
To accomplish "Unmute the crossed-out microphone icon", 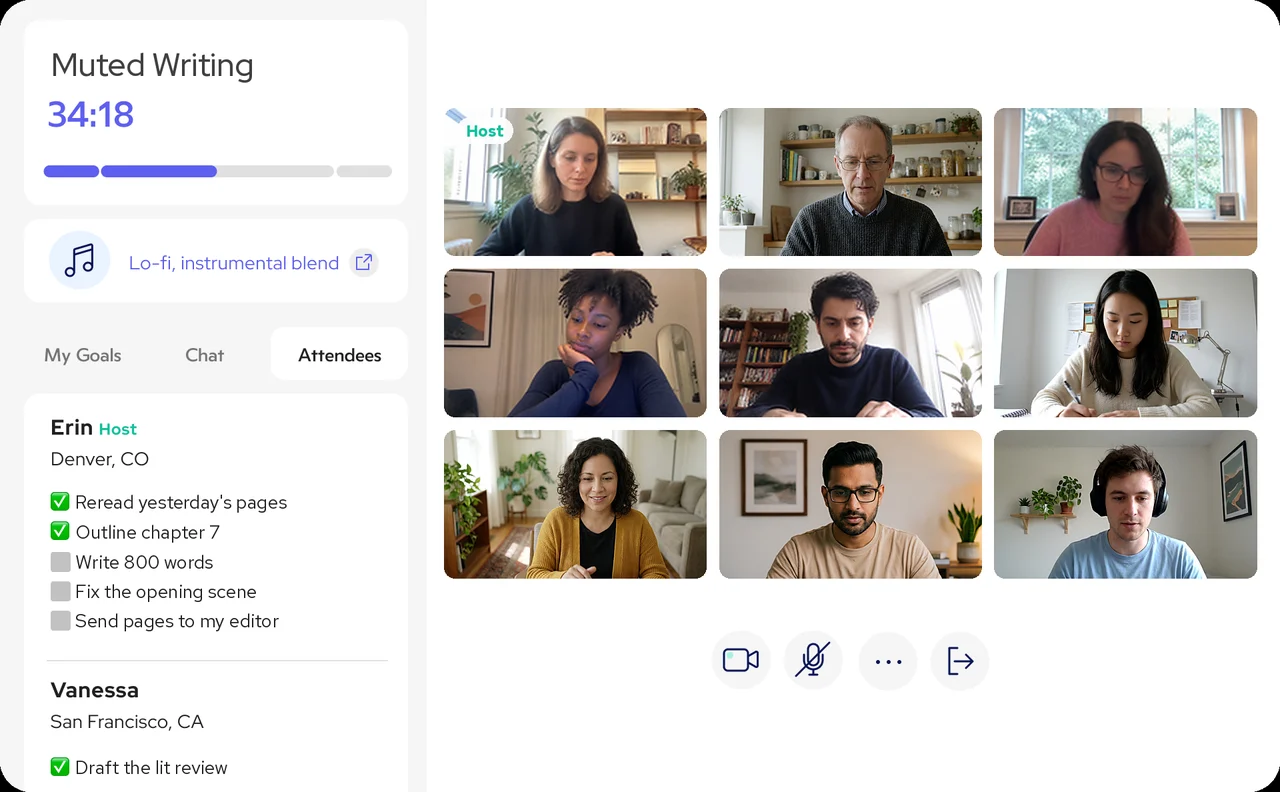I will [813, 660].
